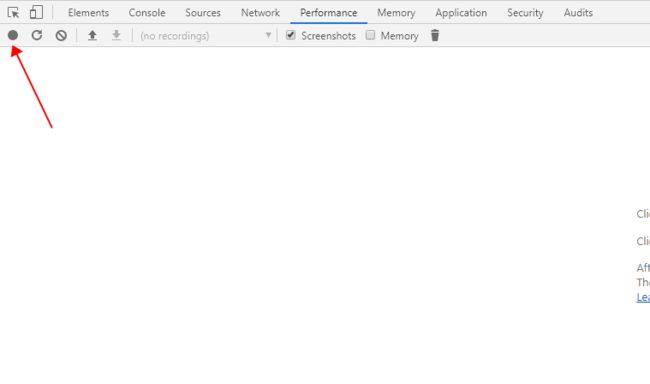Open the (no recordings) dropdown
The height and width of the screenshot is (384, 650).
(206, 36)
